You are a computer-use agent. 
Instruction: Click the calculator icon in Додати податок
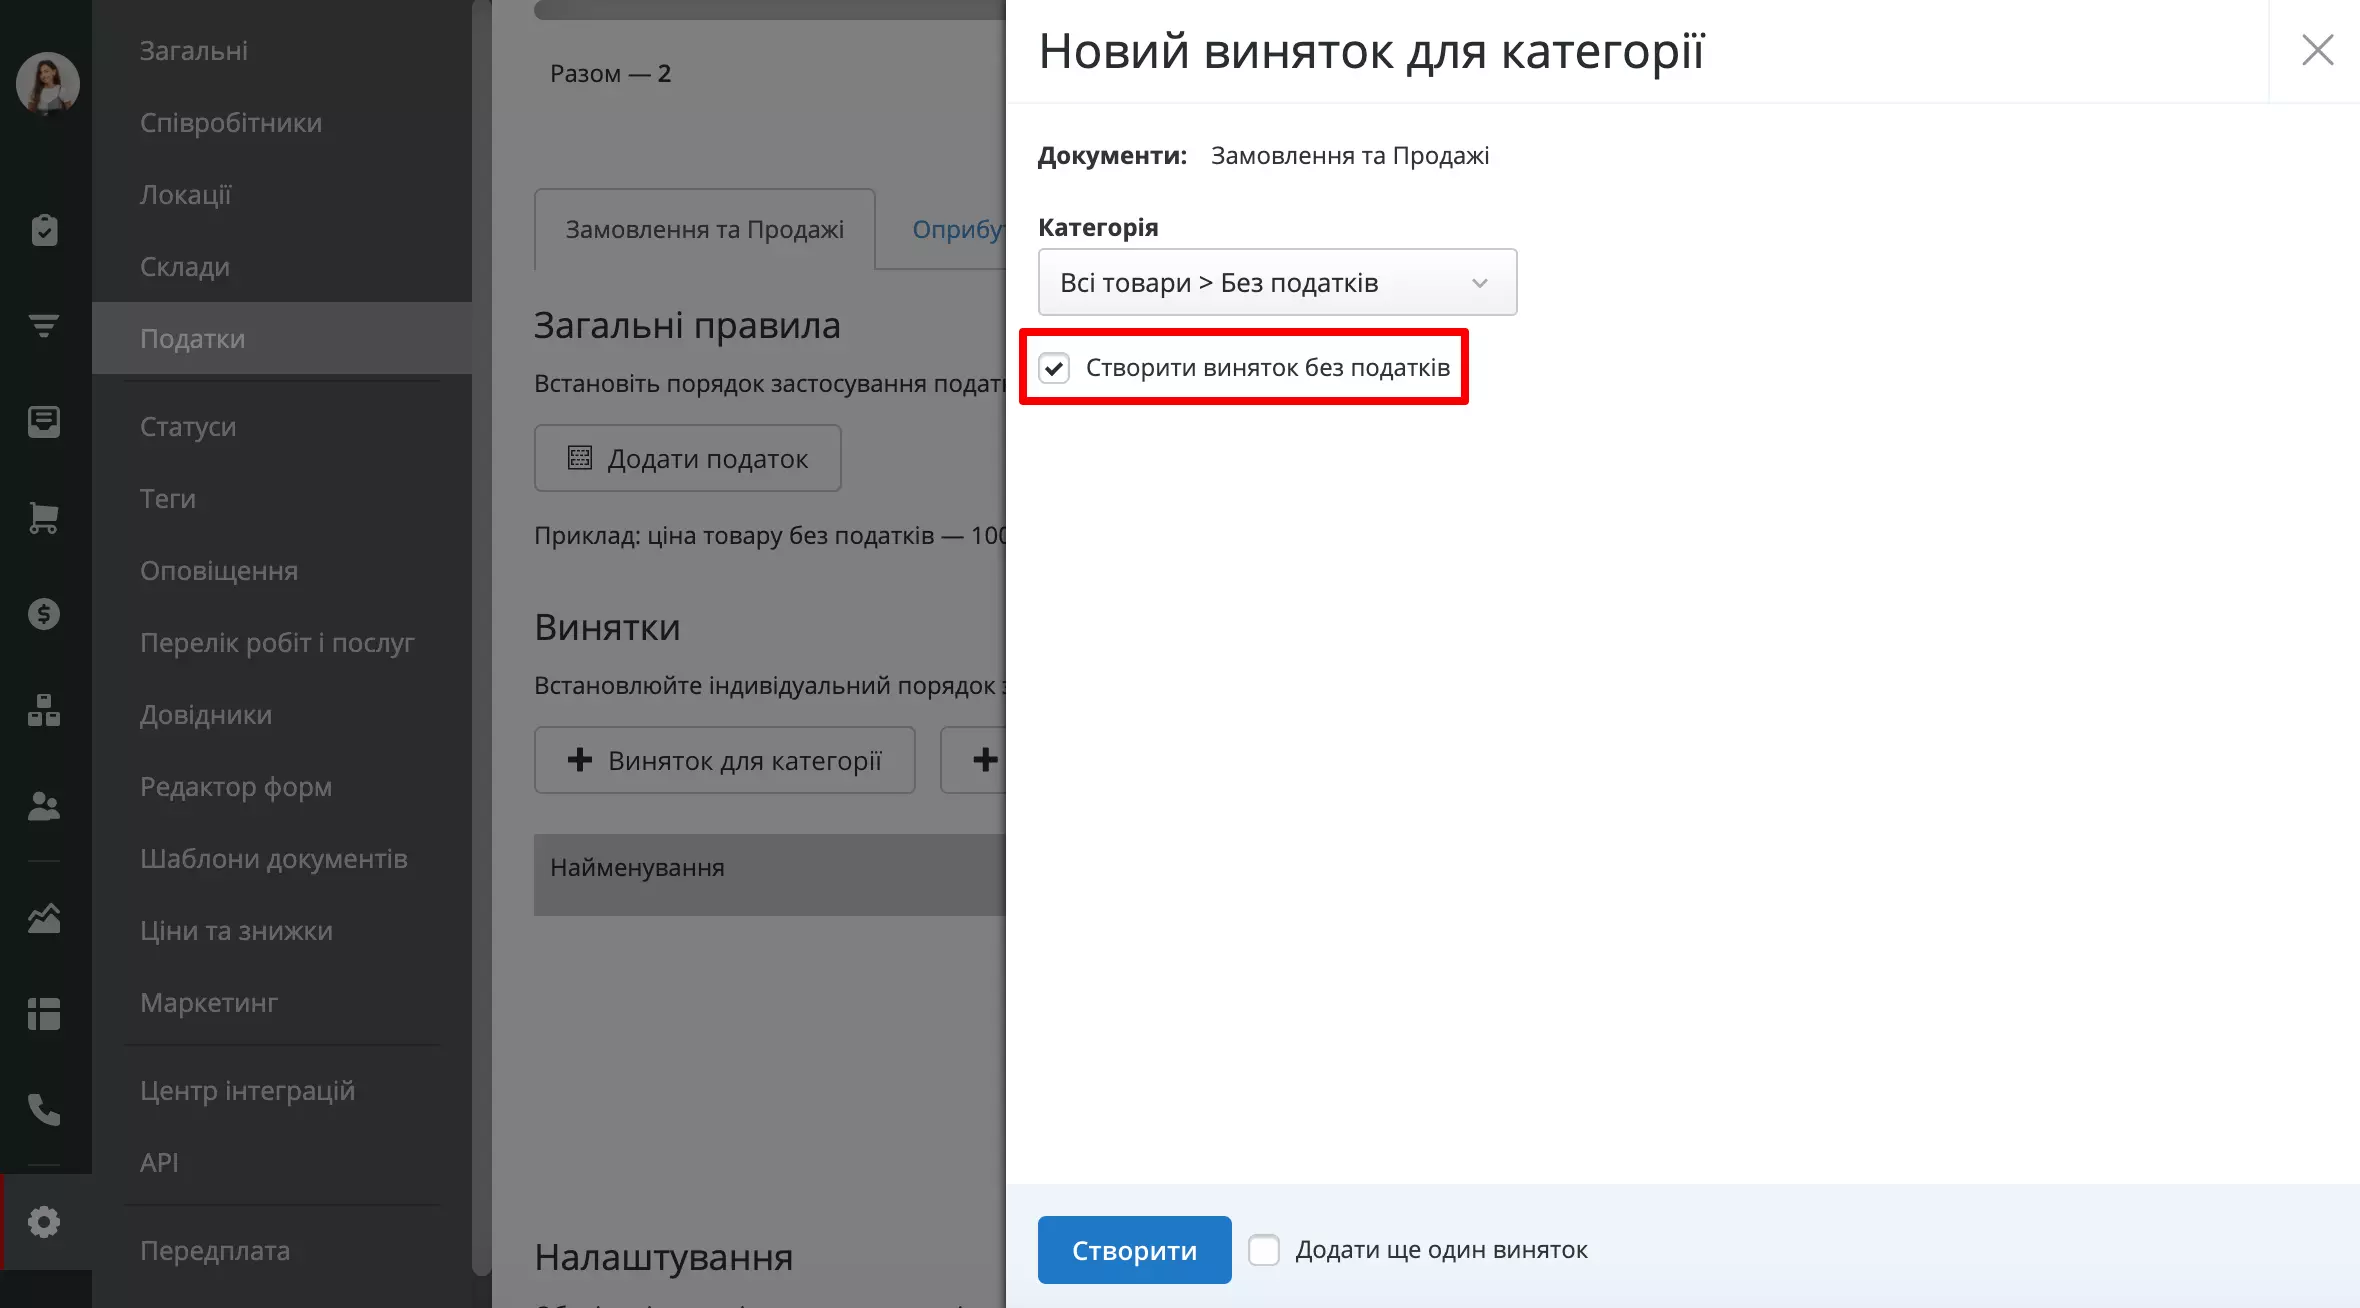[580, 458]
